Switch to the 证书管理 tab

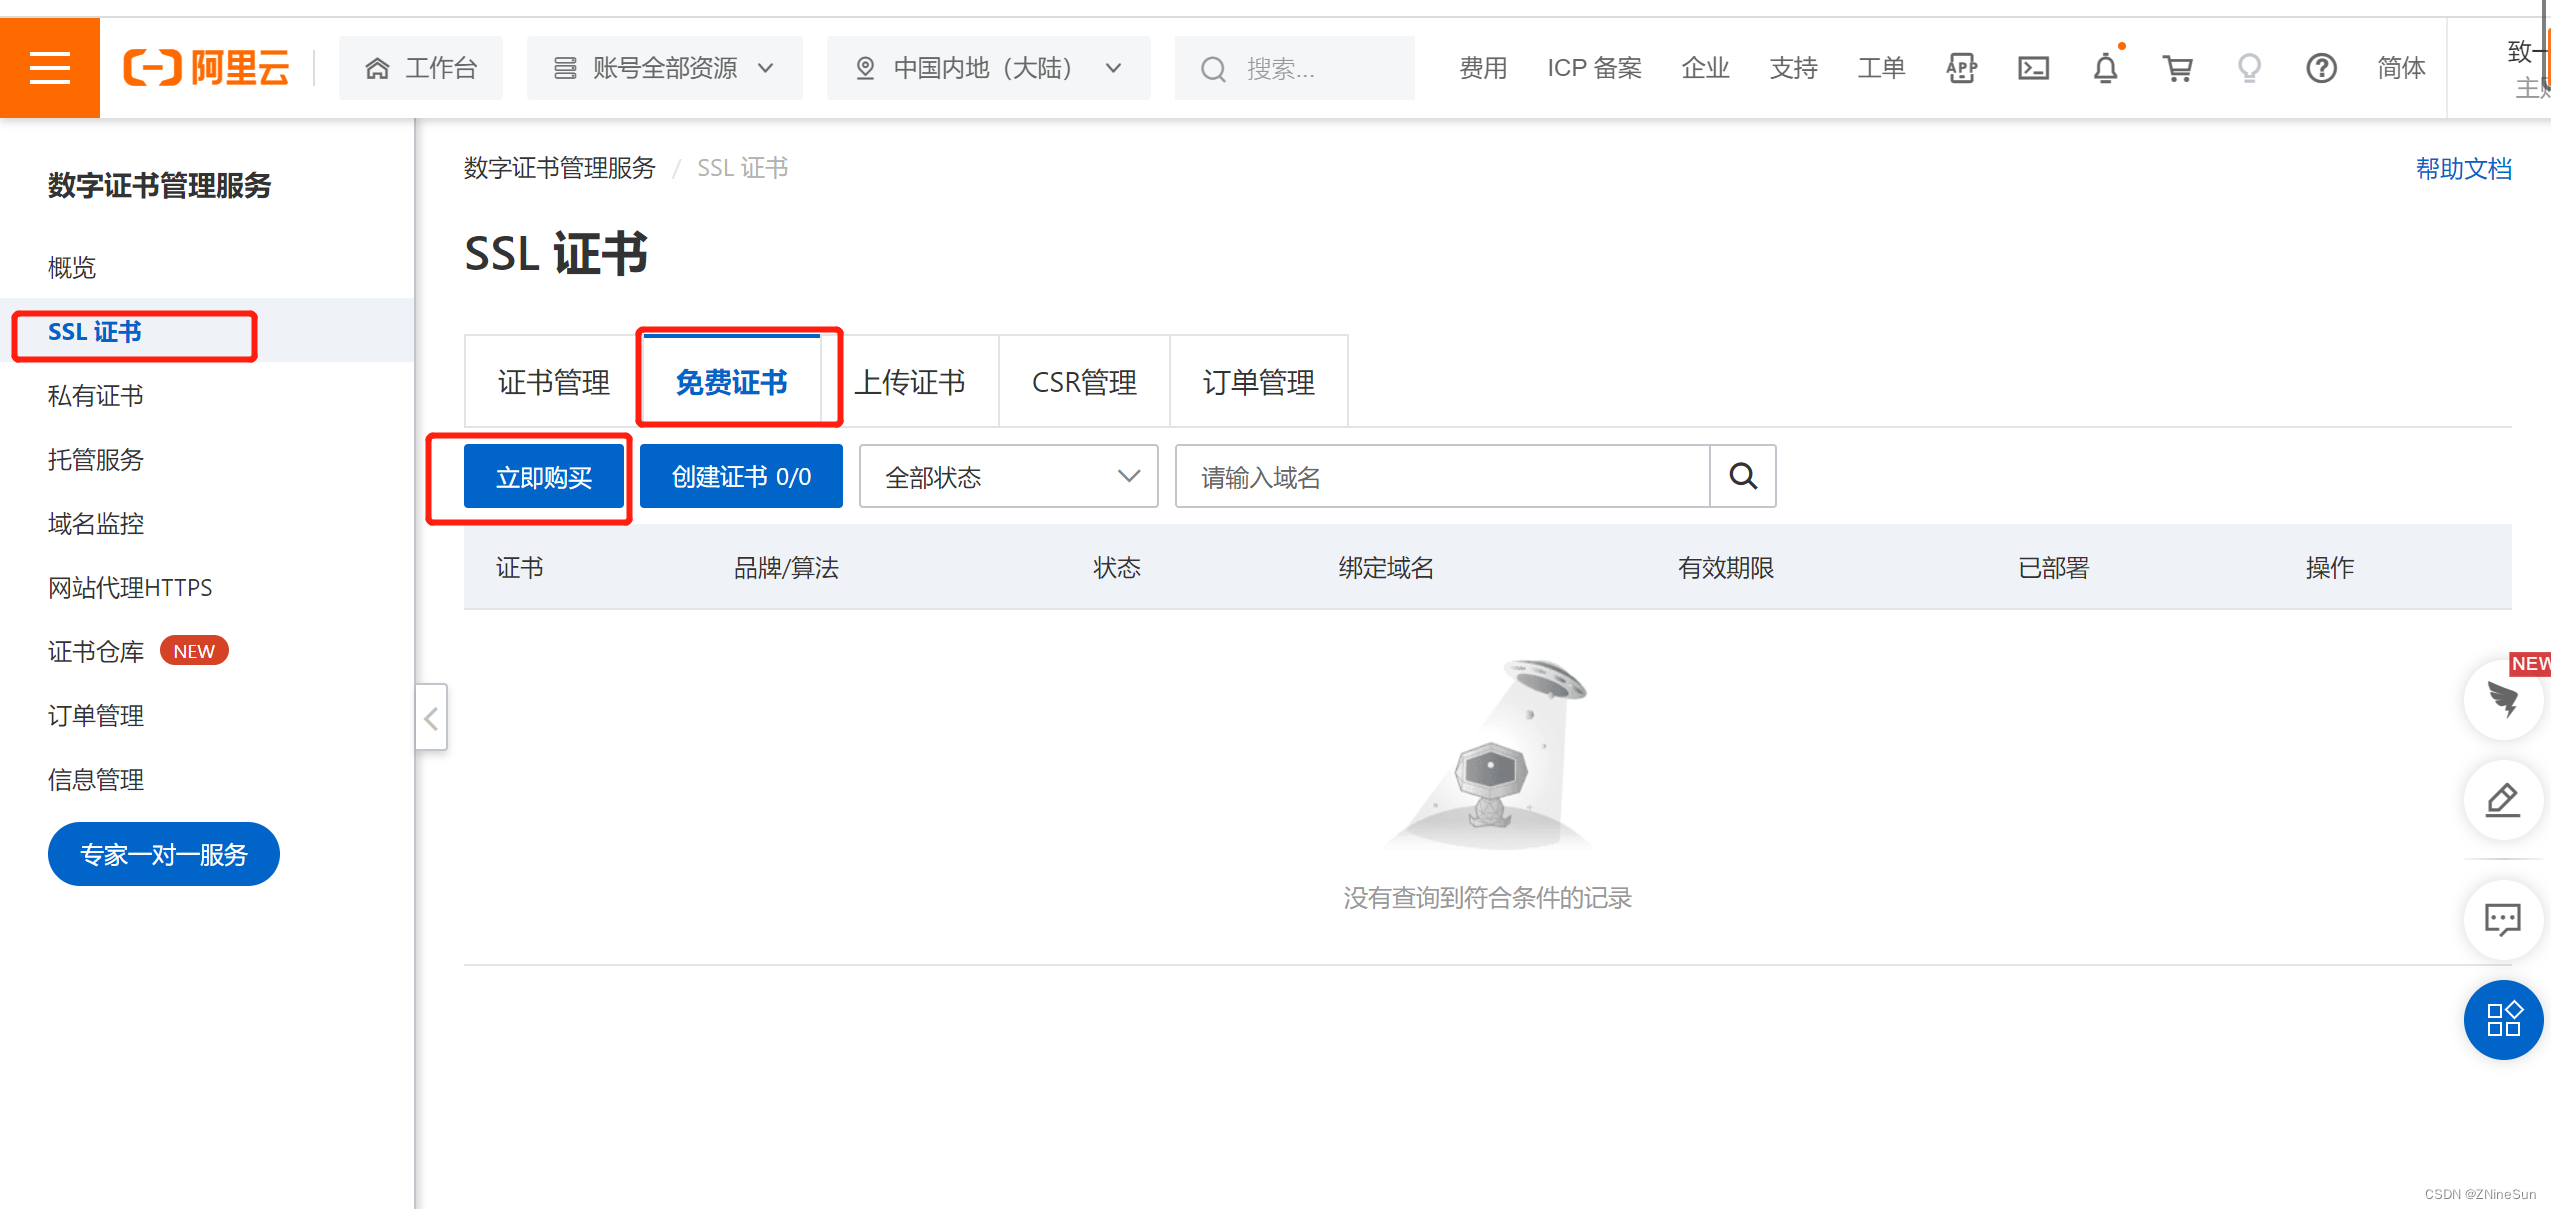pos(553,382)
